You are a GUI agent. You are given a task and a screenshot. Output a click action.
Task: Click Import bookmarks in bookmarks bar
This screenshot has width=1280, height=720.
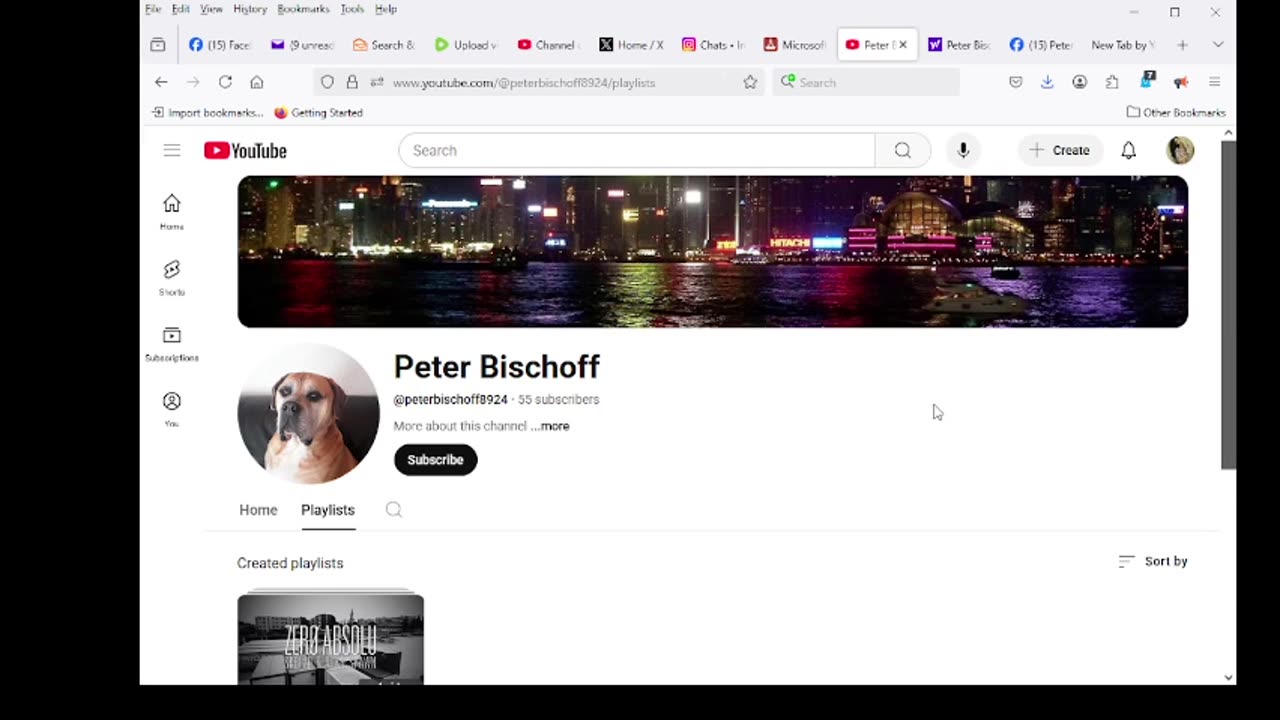(x=207, y=113)
